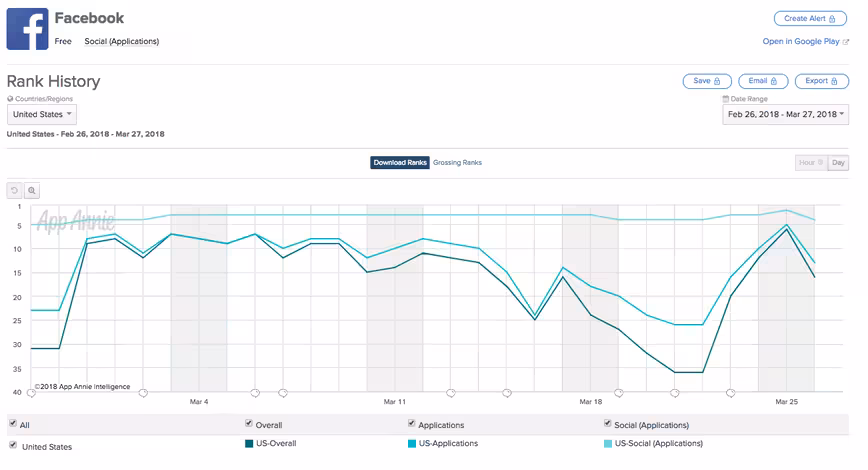Open in Google Play link
868x470 pixels.
(x=801, y=42)
